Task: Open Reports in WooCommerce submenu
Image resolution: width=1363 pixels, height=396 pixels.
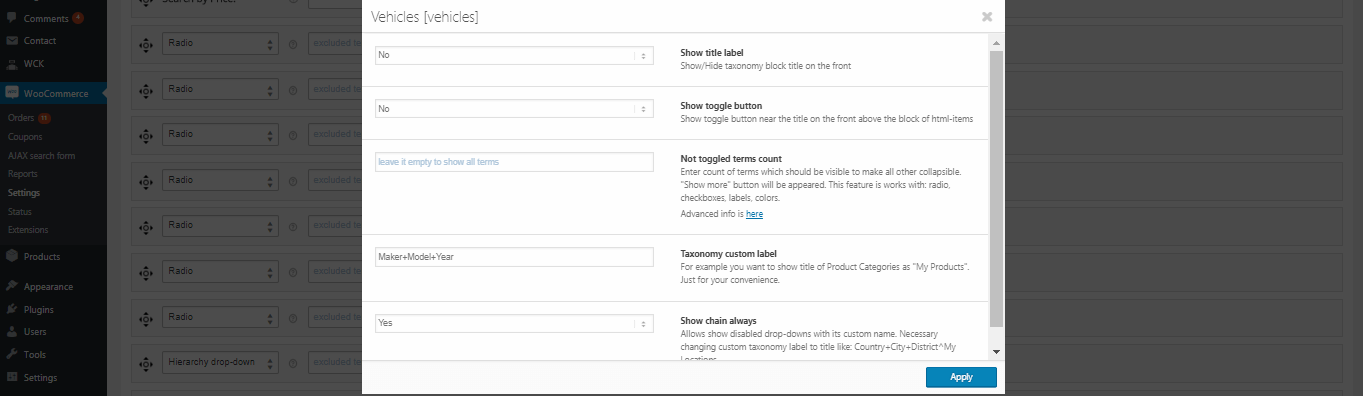Action: point(23,173)
